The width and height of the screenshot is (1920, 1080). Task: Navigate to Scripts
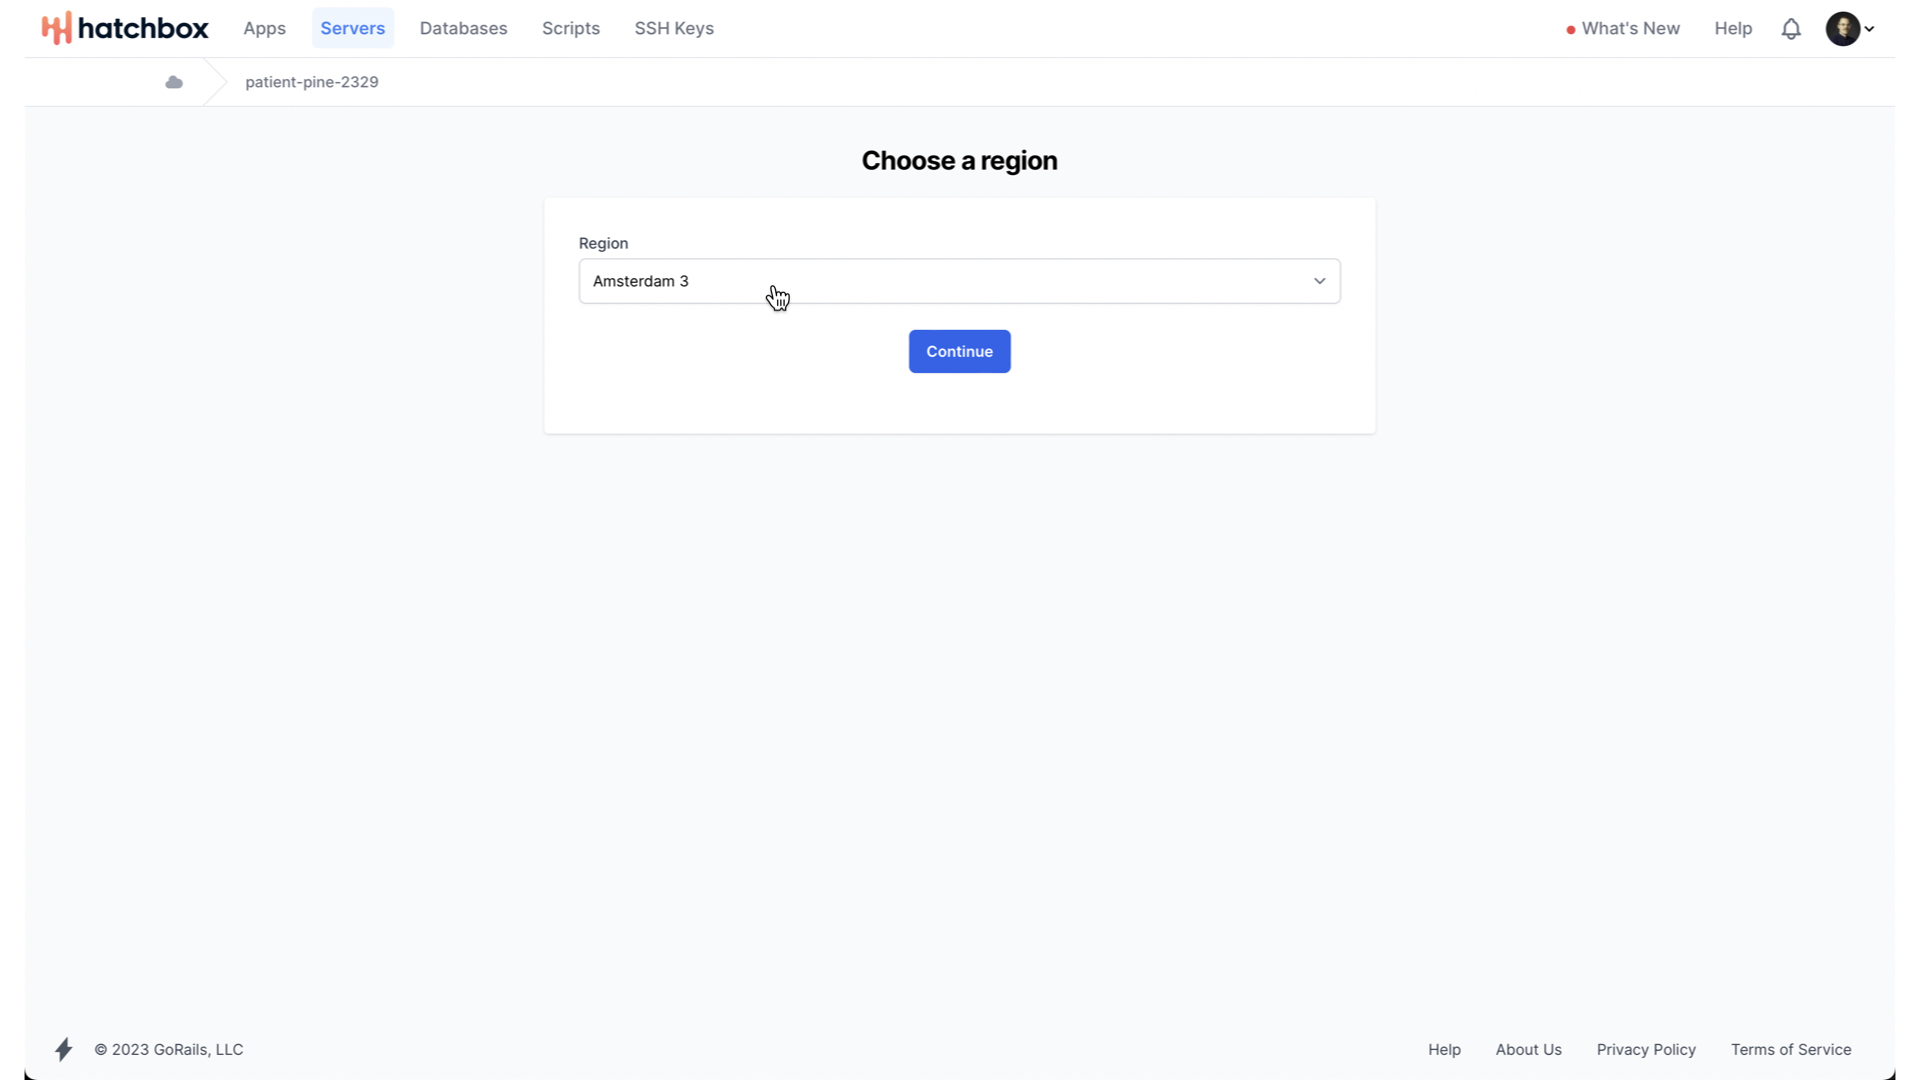(x=570, y=29)
